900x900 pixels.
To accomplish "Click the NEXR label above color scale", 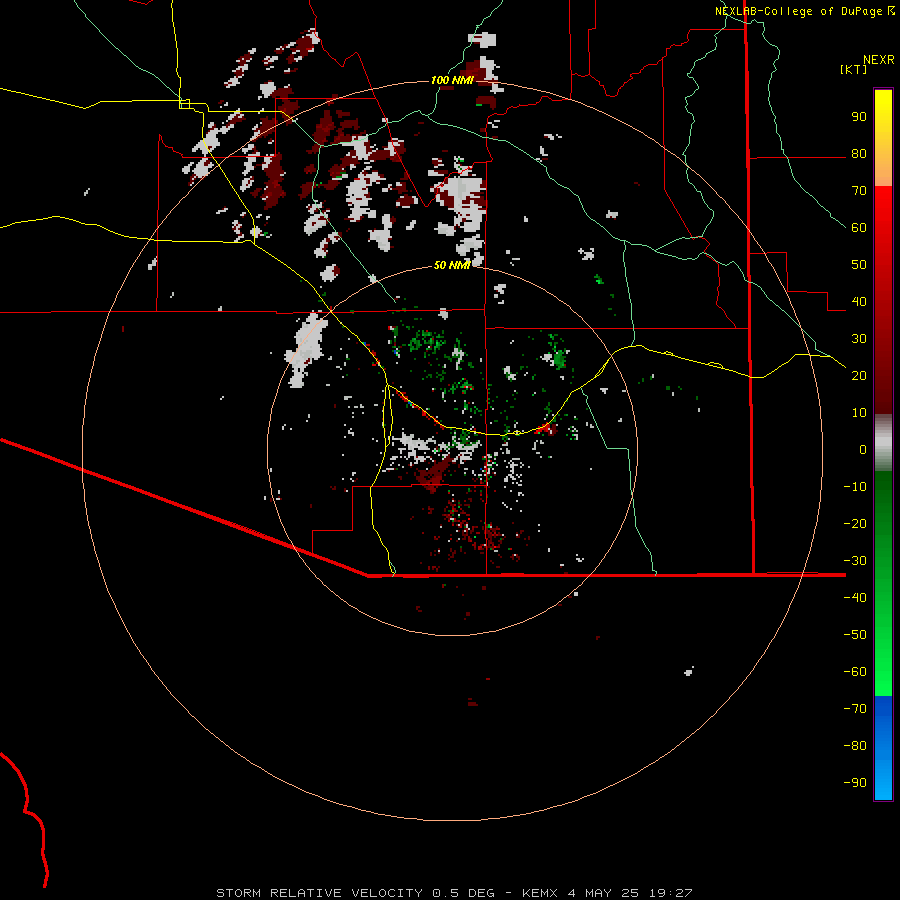I will click(879, 60).
